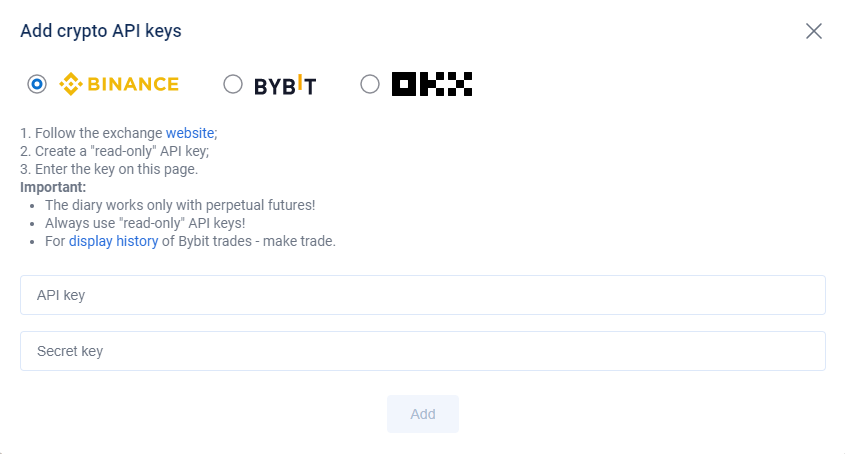Click the "make trade" text in Bybit note
The height and width of the screenshot is (454, 845).
[x=304, y=241]
